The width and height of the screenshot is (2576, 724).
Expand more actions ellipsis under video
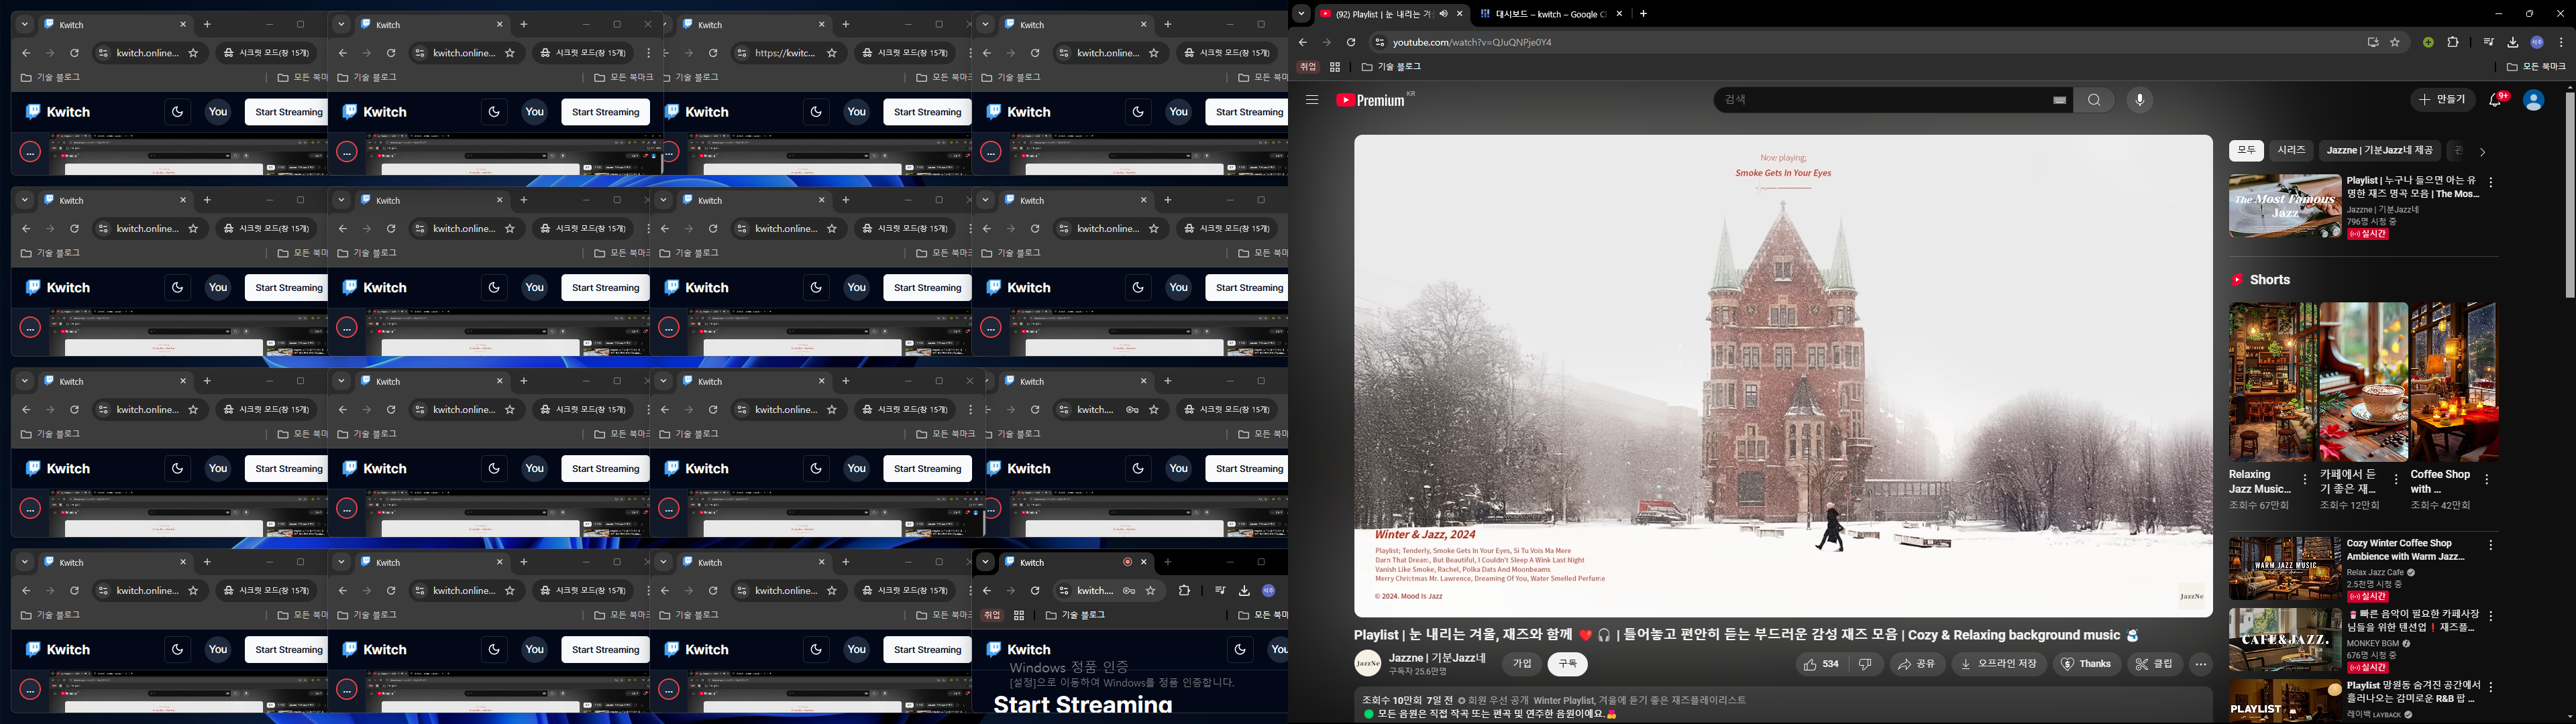click(2200, 664)
